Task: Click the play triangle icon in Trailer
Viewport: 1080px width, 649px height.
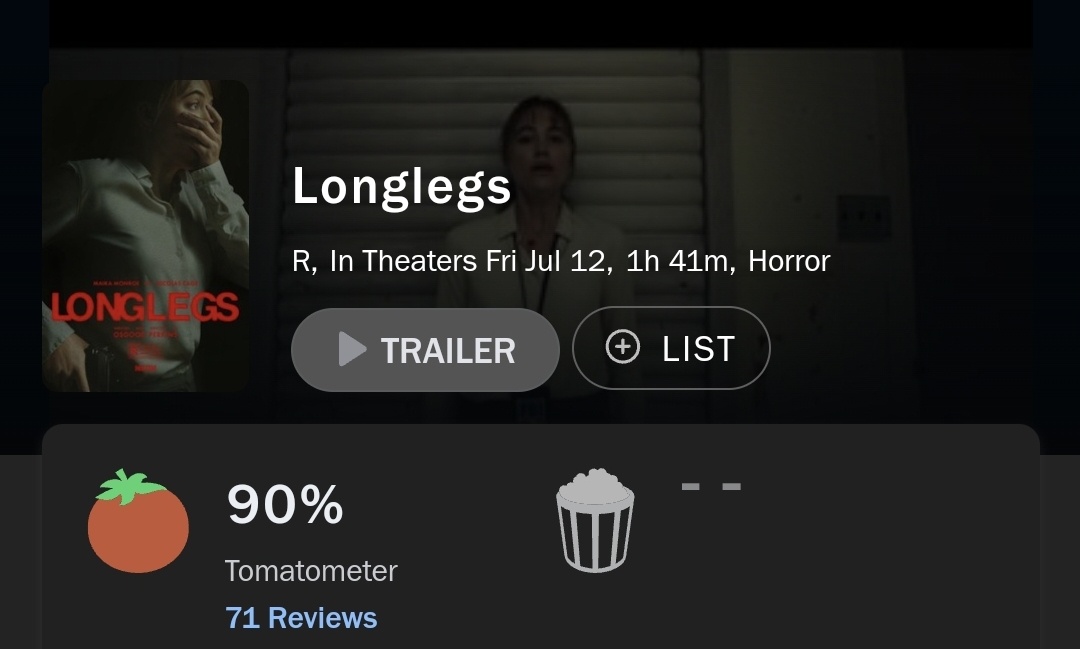Action: pos(352,349)
